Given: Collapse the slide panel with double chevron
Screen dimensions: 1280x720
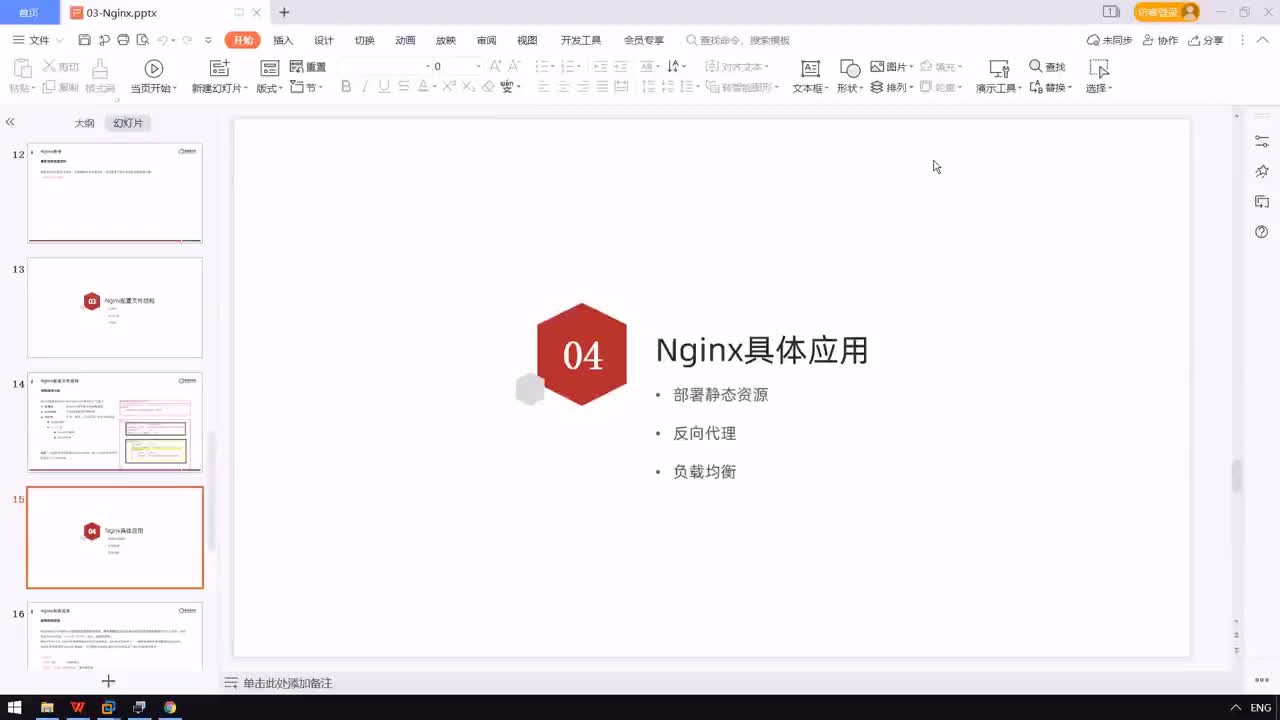Looking at the screenshot, I should pos(10,122).
